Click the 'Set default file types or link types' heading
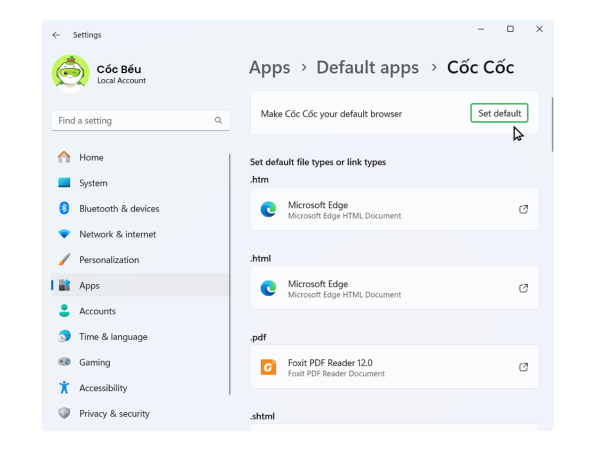Viewport: 600px width, 453px height. coord(318,162)
